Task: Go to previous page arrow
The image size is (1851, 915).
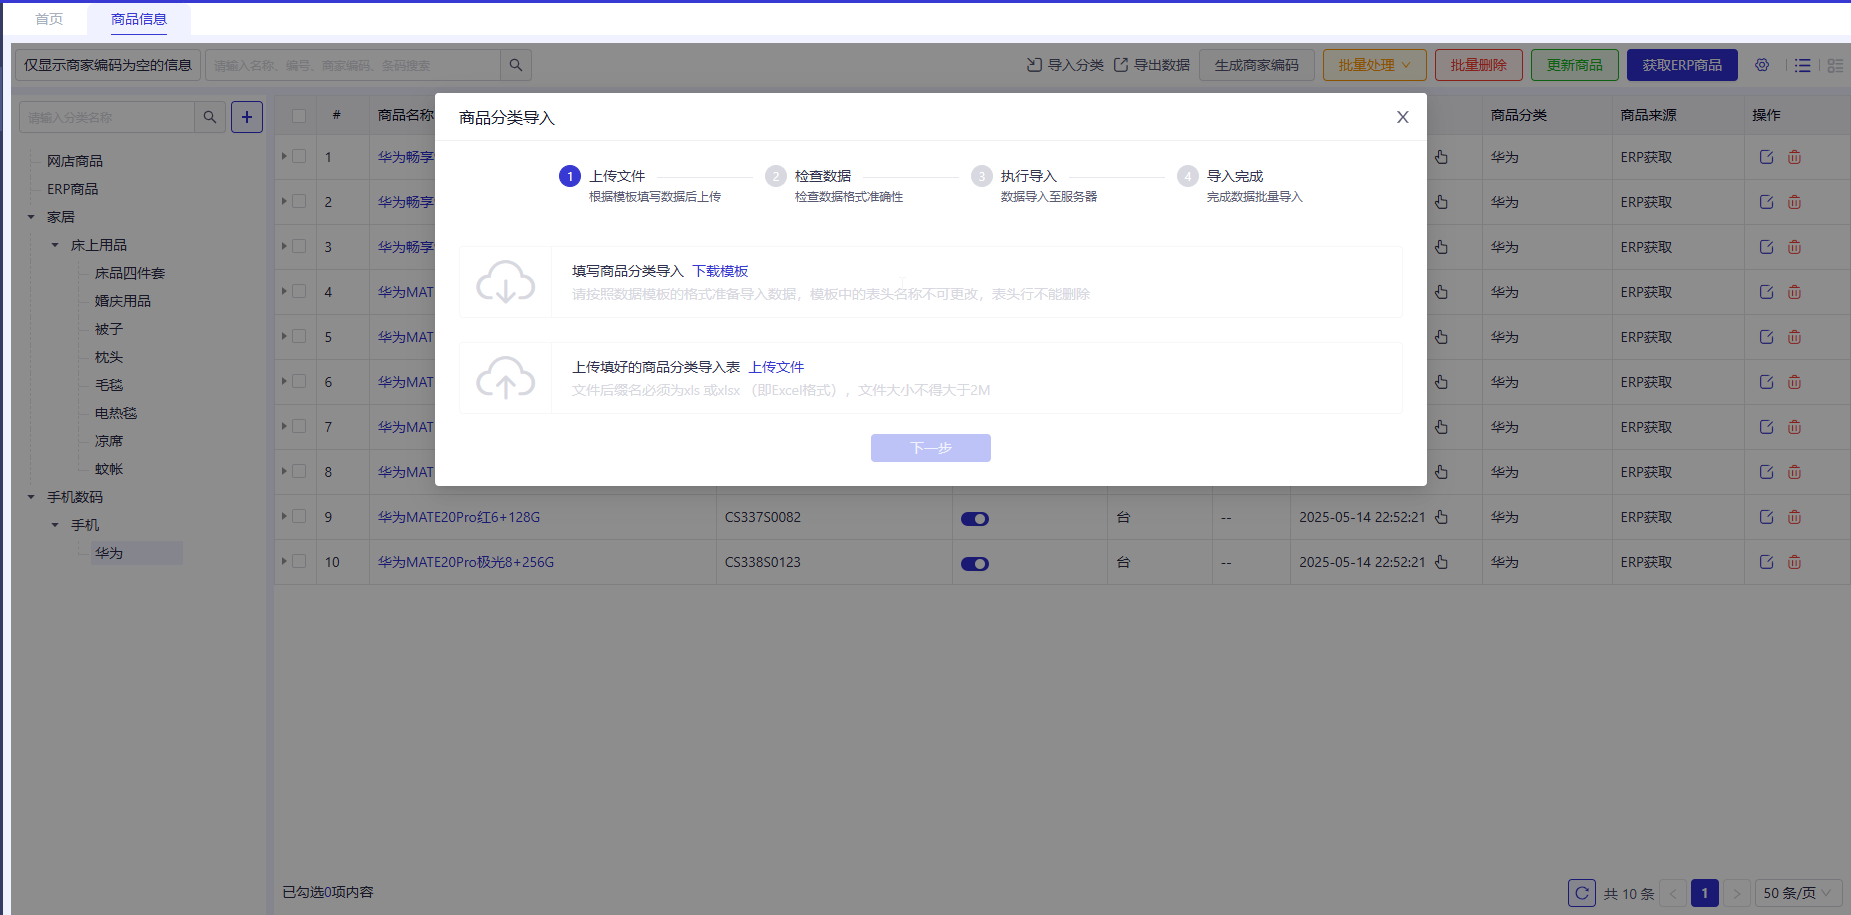Action: [x=1672, y=893]
